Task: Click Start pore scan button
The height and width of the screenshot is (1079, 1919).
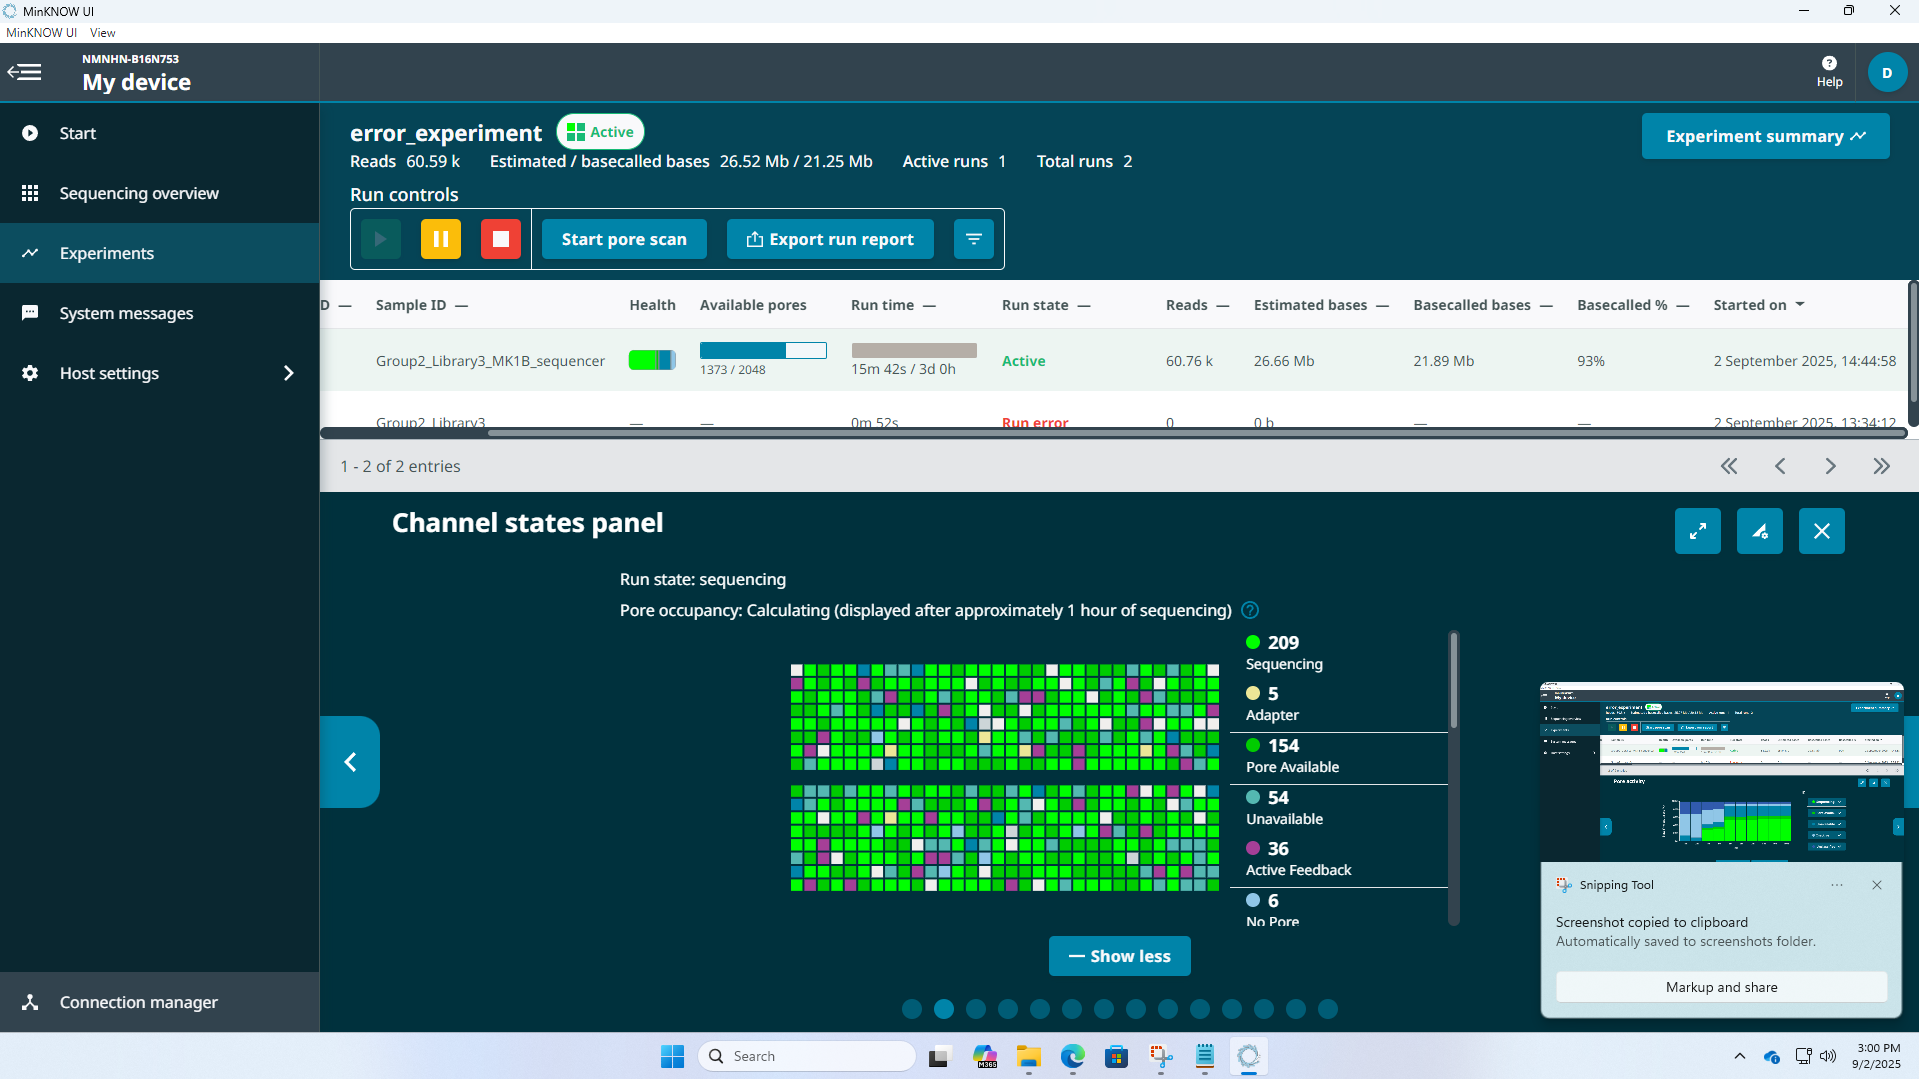Action: coord(624,239)
